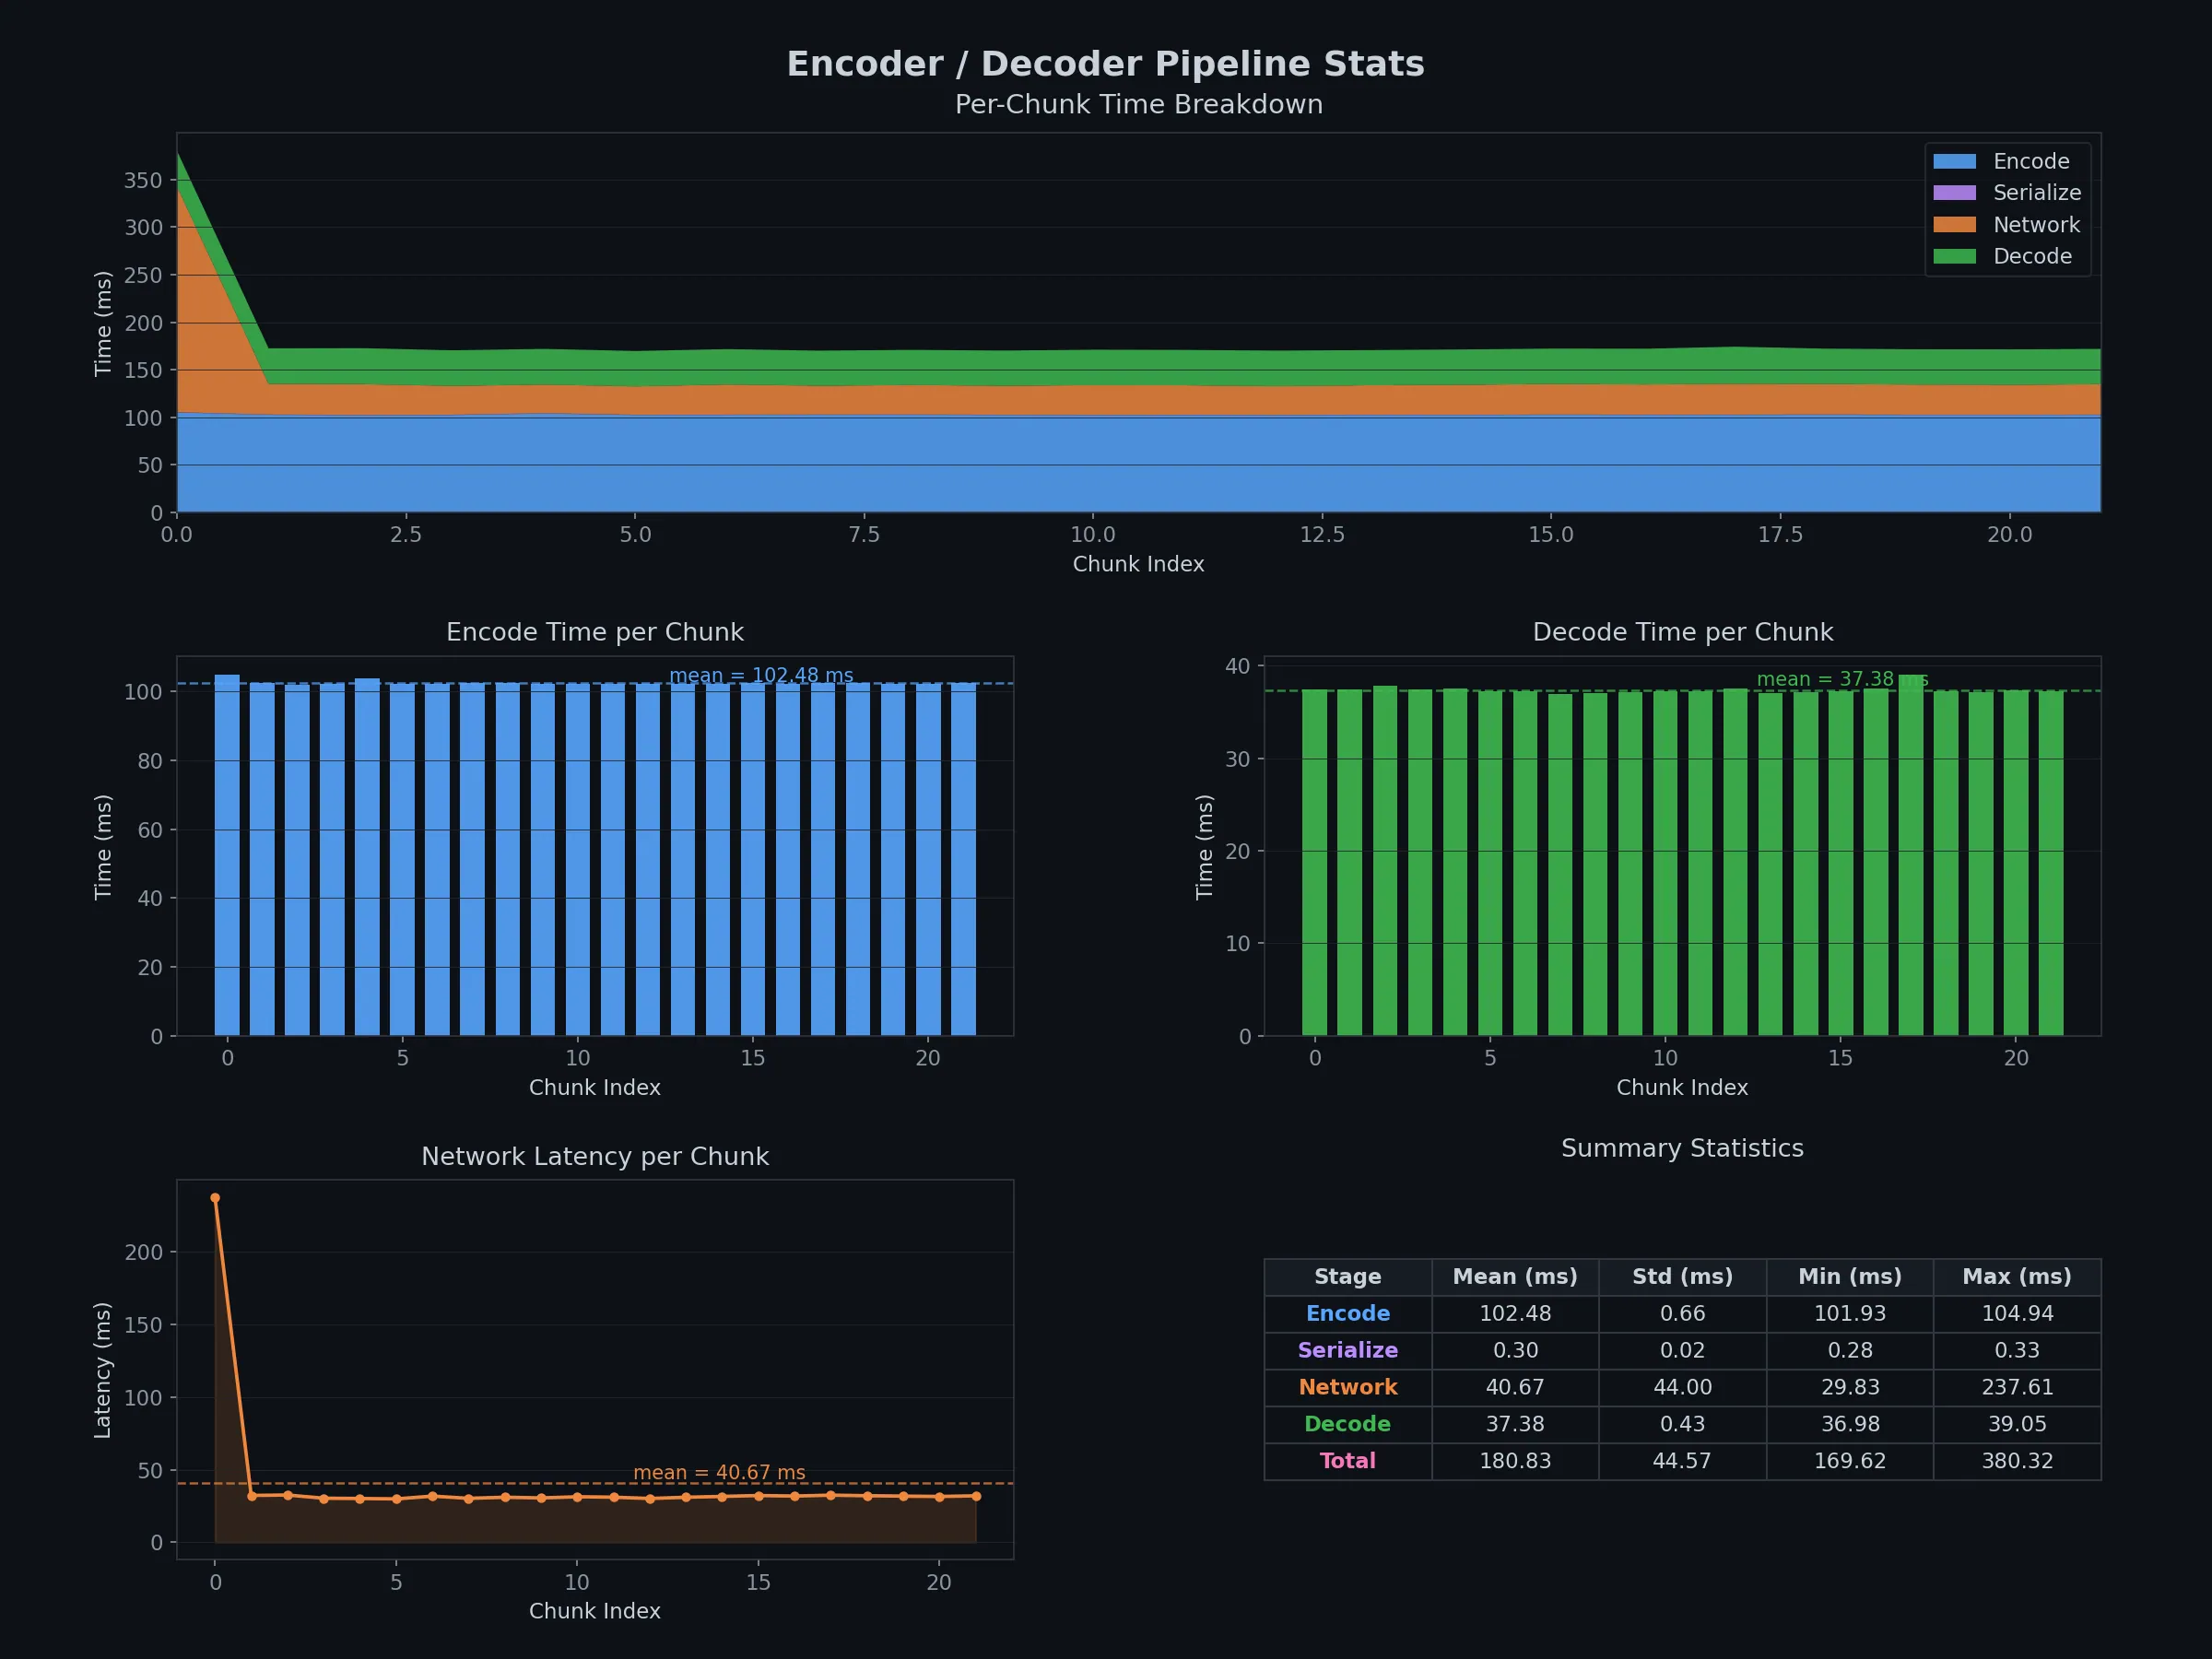2212x1659 pixels.
Task: Click the 'Min (ms)' column header
Action: [x=1850, y=1277]
